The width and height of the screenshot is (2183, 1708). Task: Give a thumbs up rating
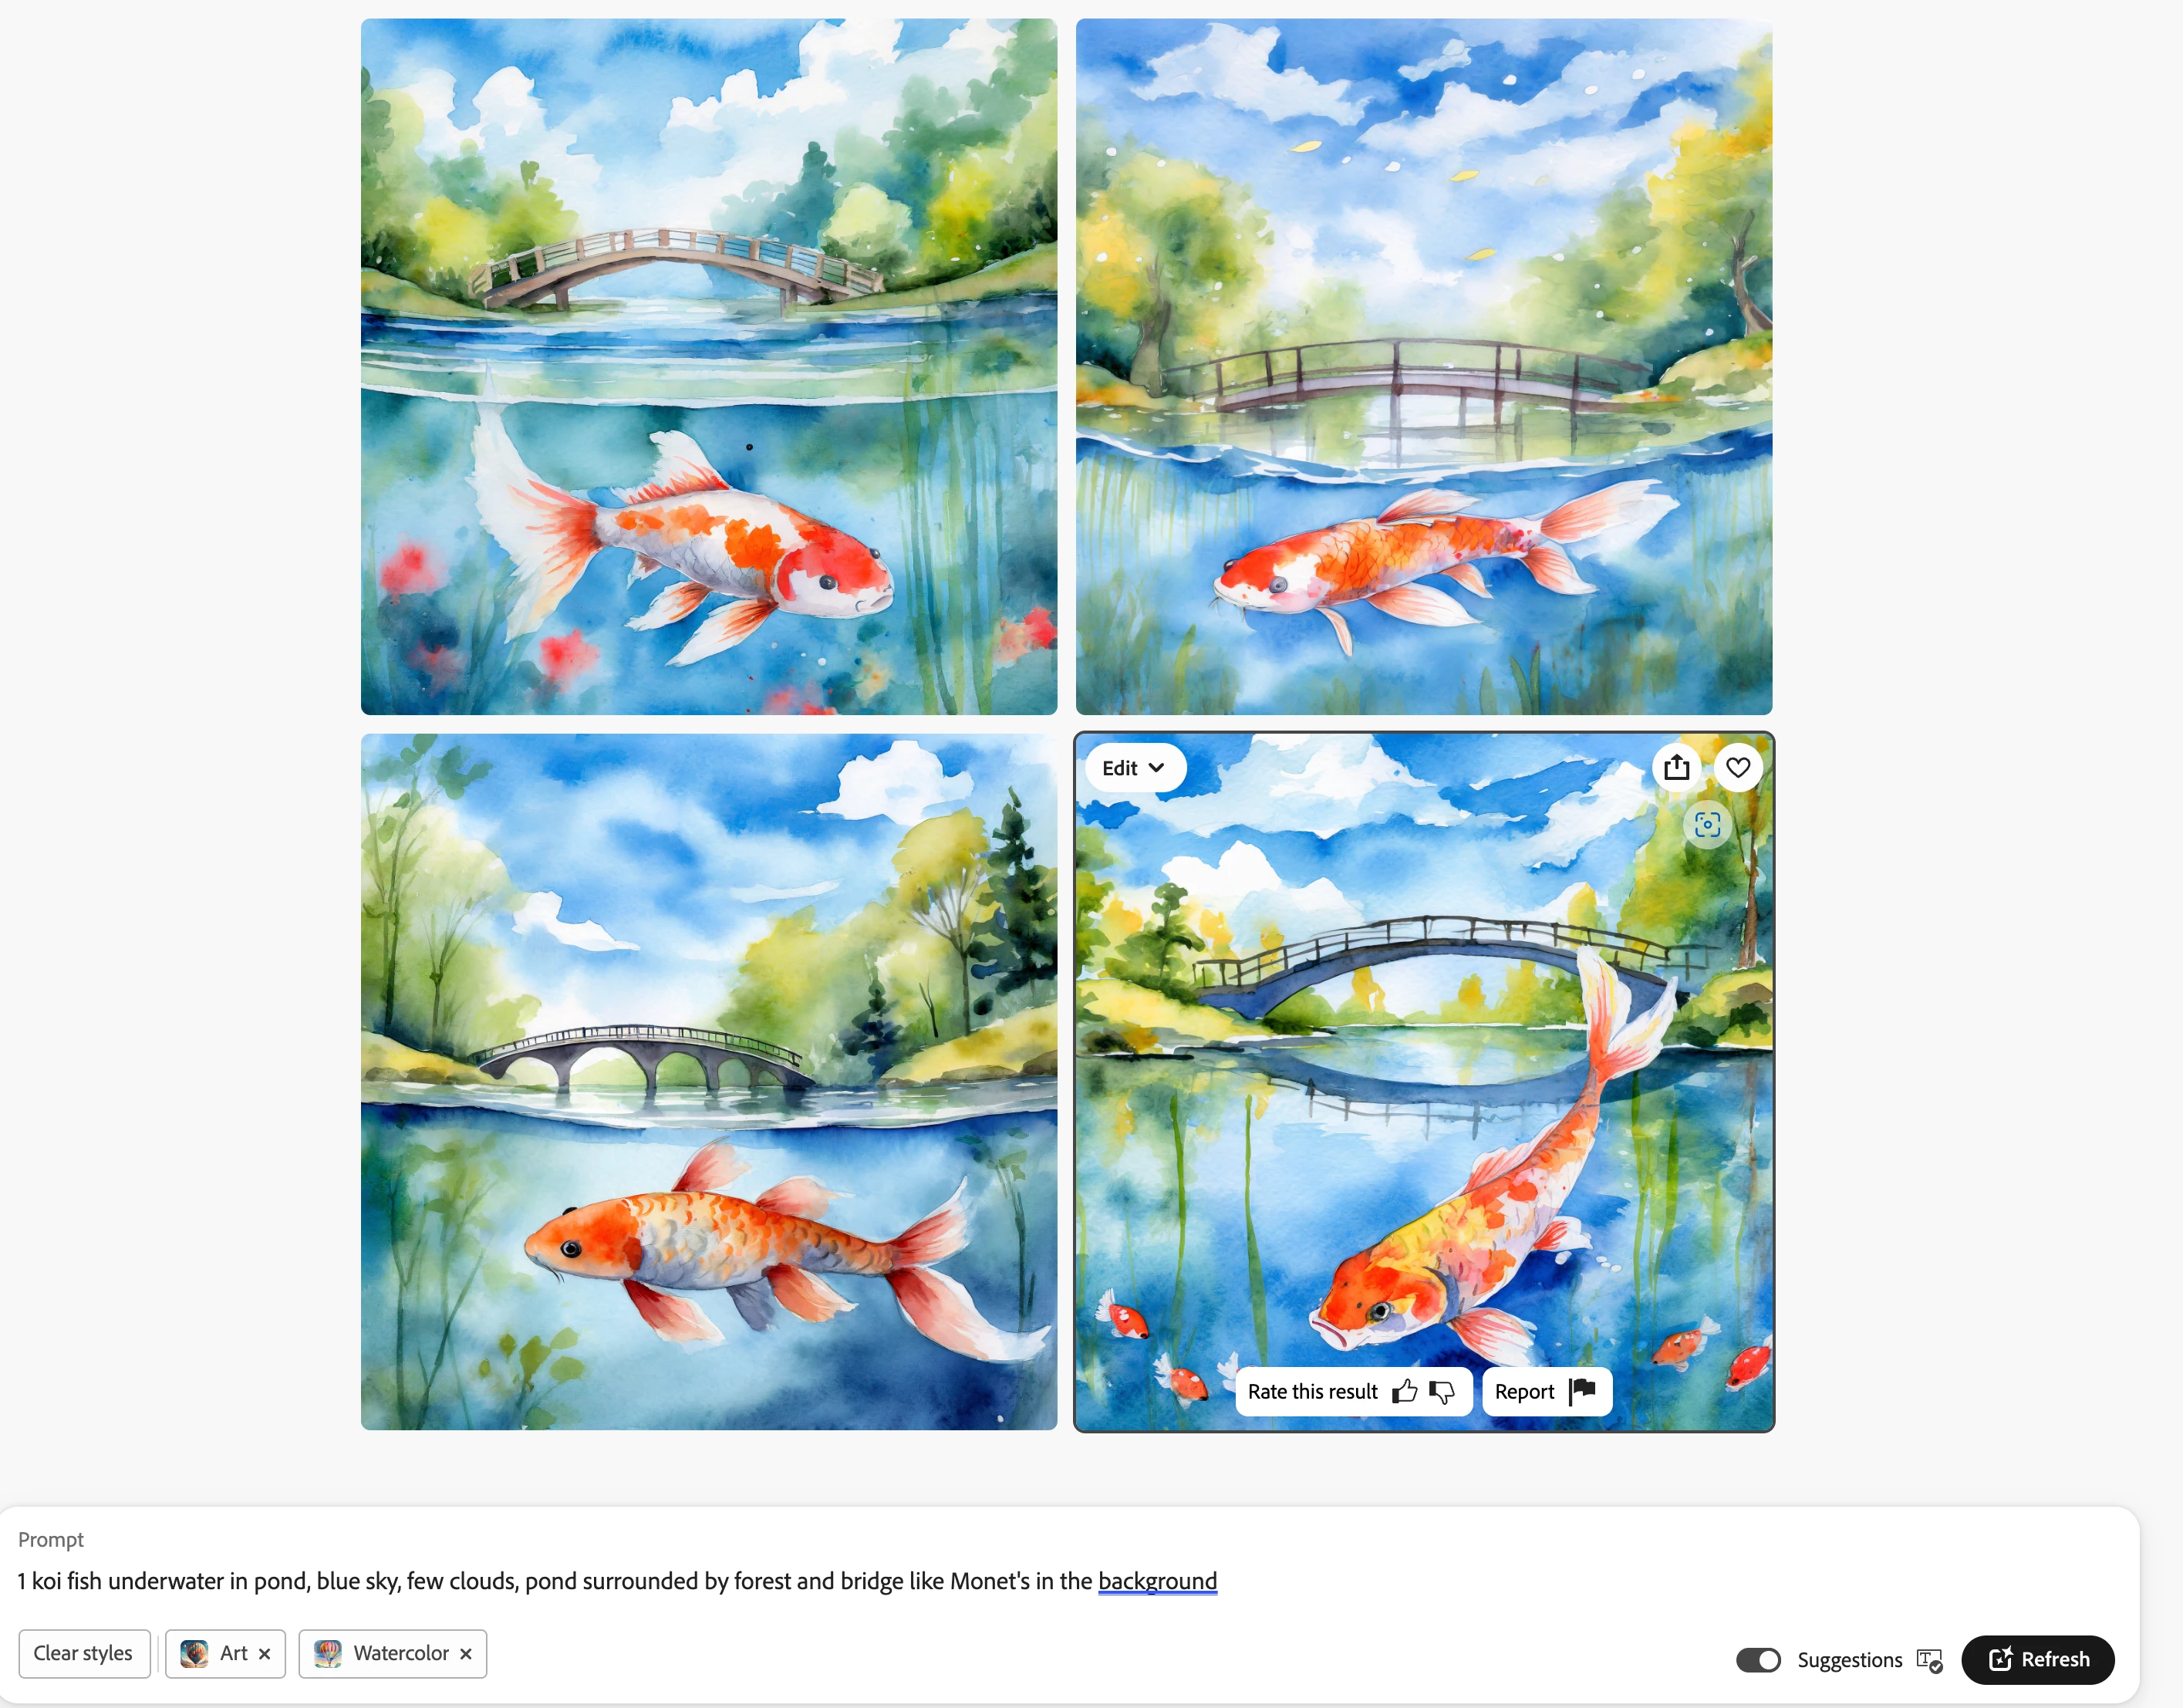1405,1391
